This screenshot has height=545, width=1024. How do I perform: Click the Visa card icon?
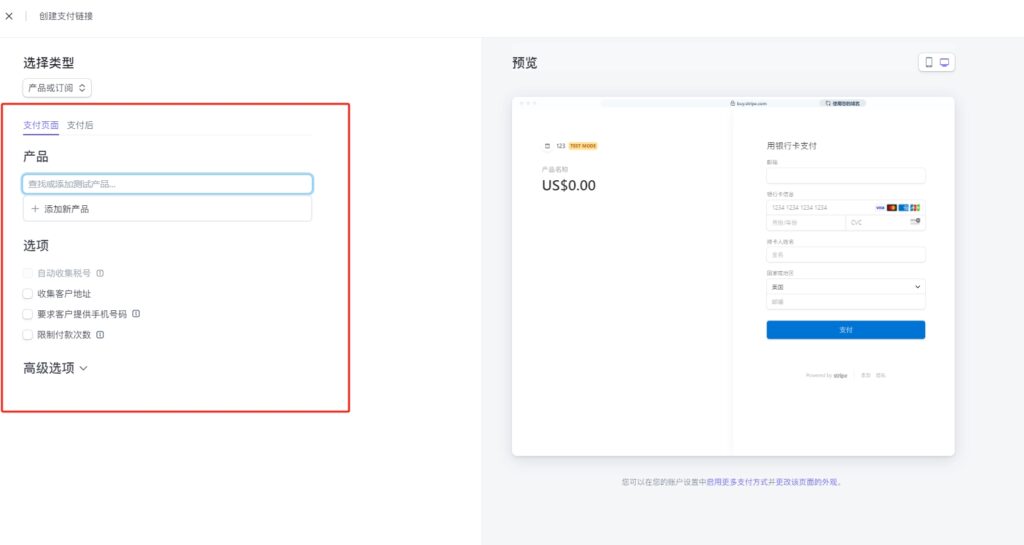coord(880,208)
